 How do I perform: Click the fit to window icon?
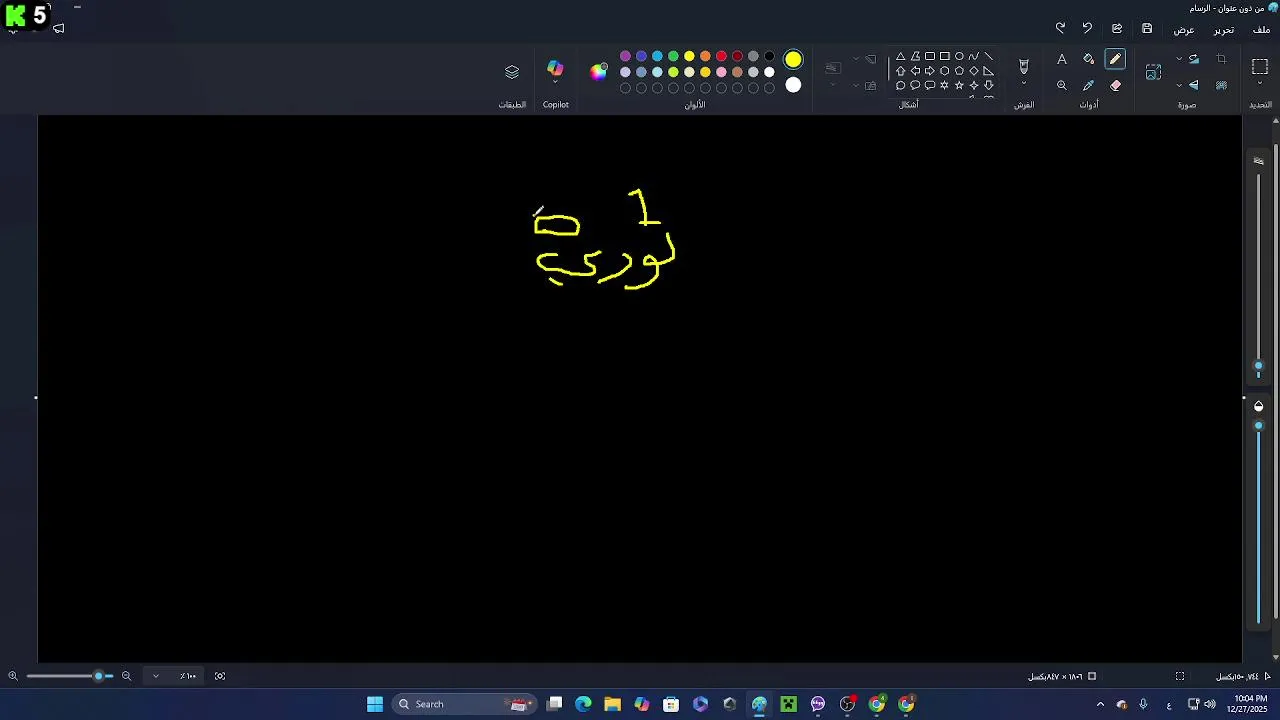click(x=220, y=676)
